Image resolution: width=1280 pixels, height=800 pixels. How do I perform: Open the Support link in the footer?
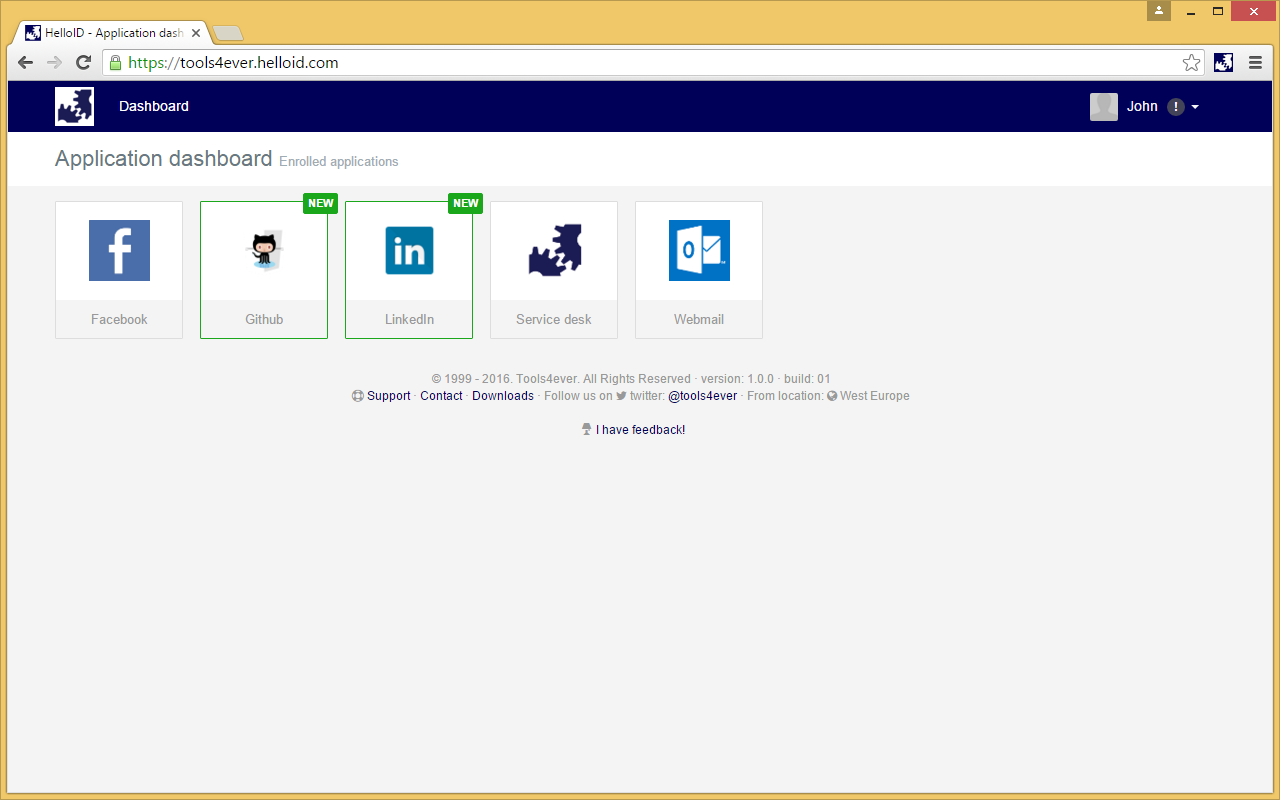(388, 395)
